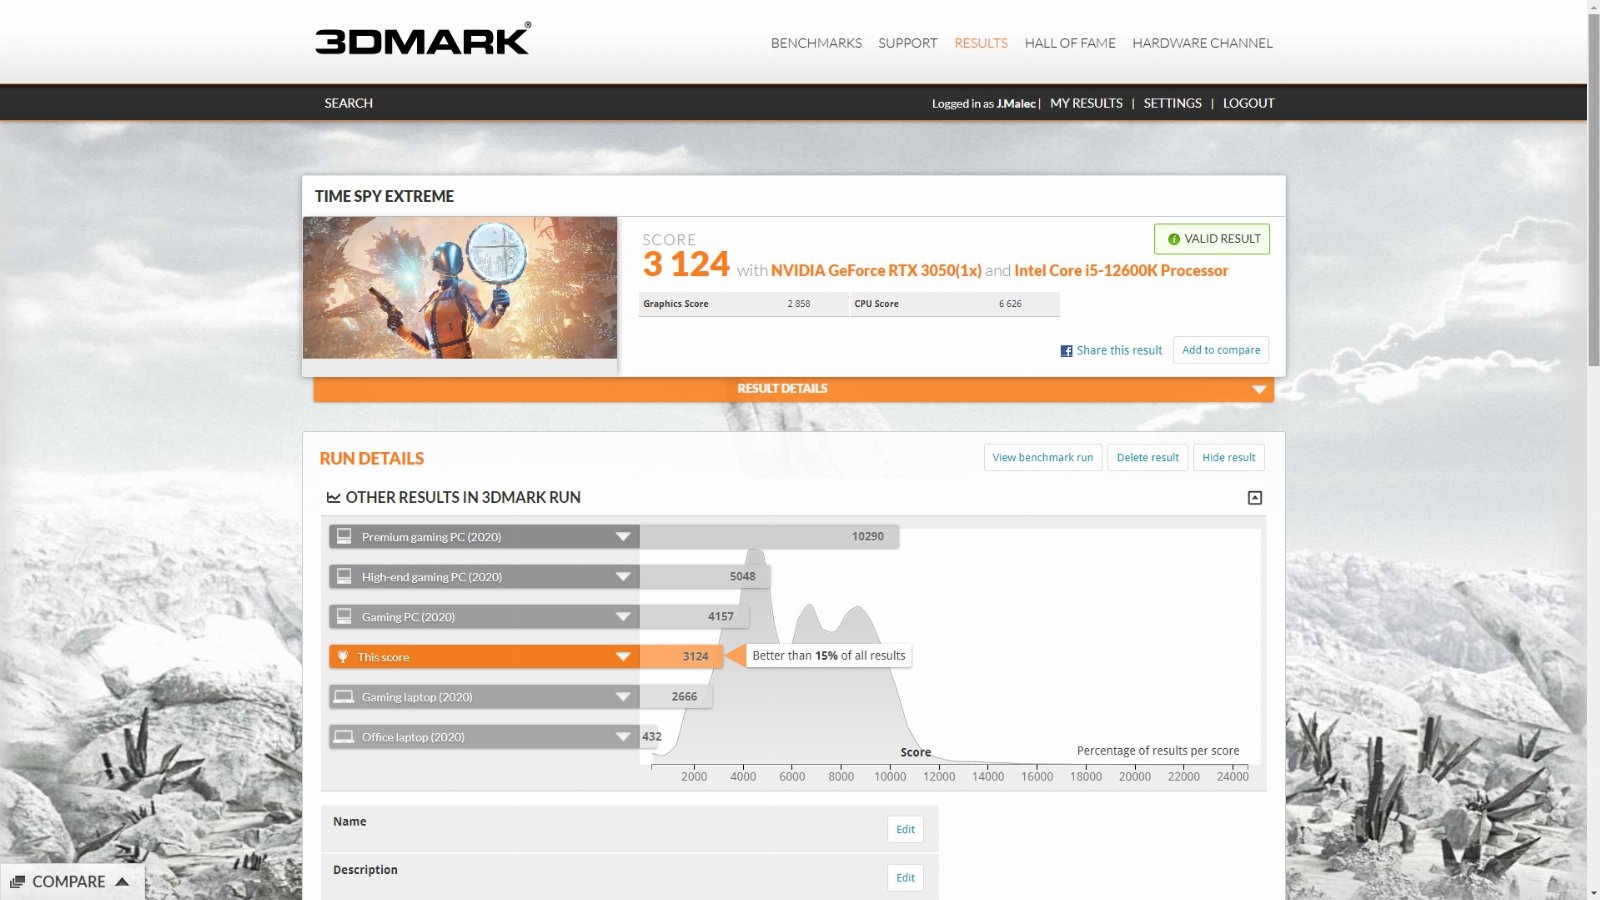Click the Intel Core i5-12600K Processor link
The image size is (1600, 900).
click(1121, 271)
